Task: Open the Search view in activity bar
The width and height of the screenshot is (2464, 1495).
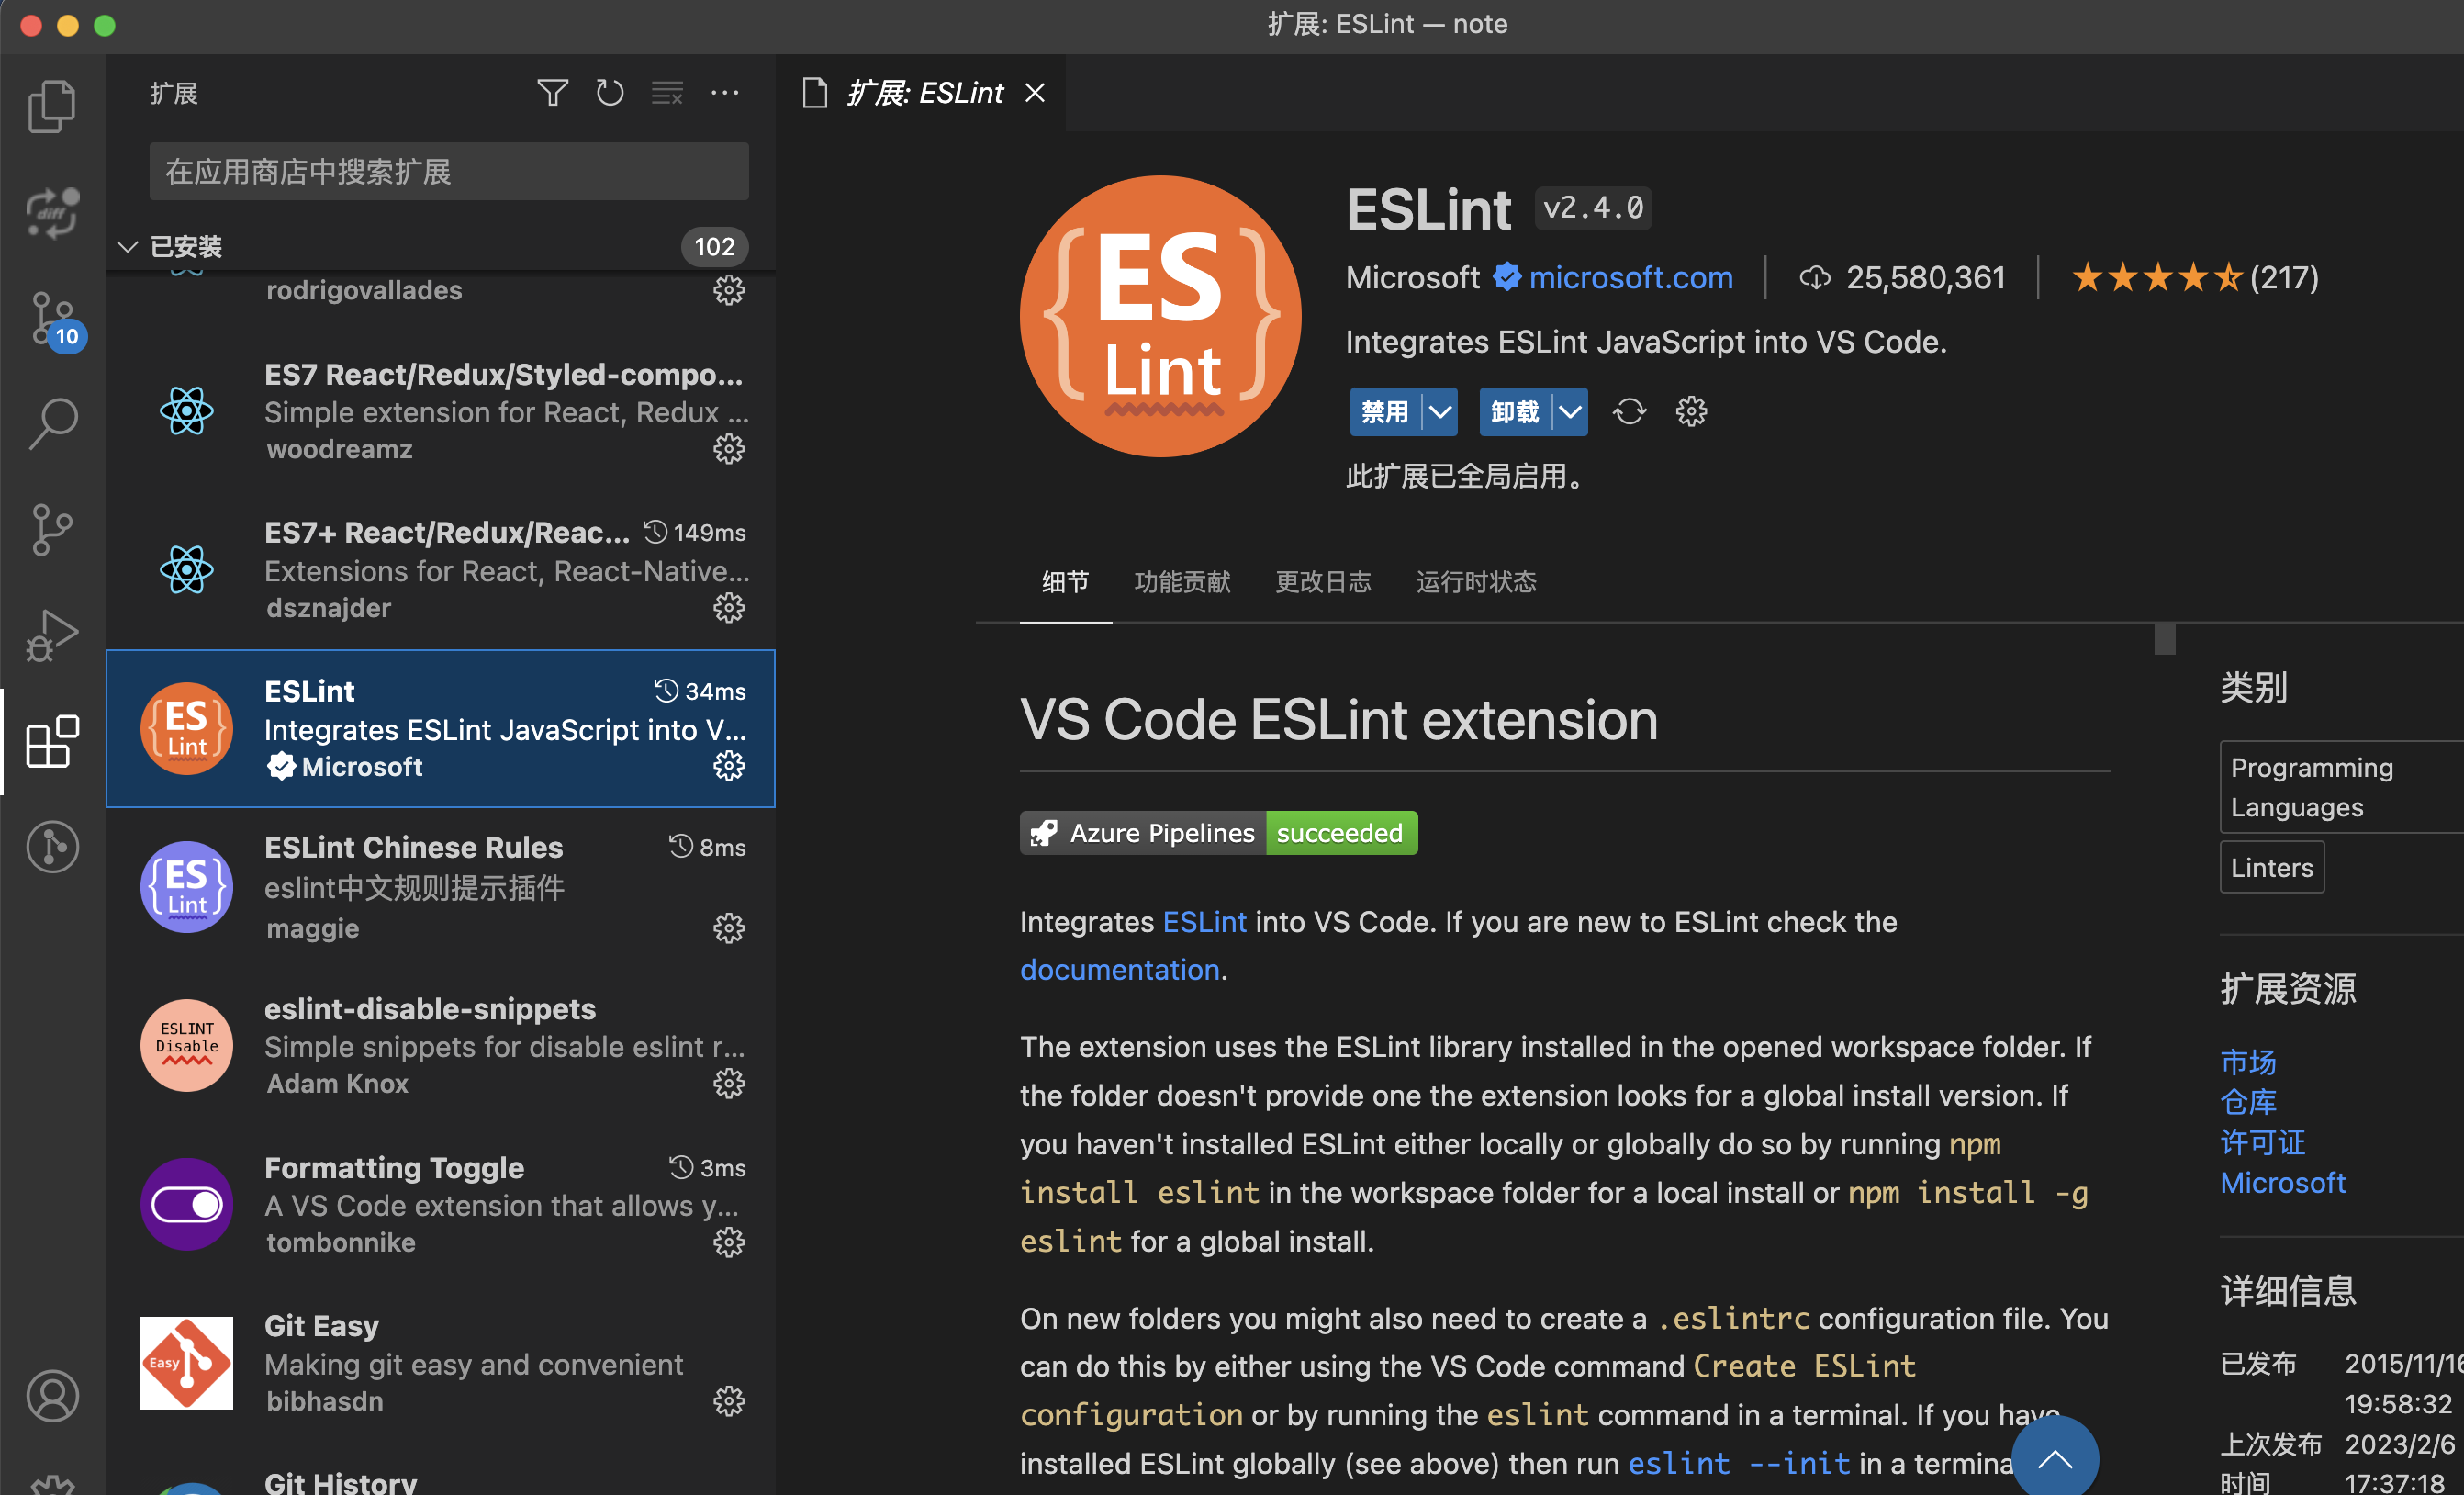Action: [52, 424]
